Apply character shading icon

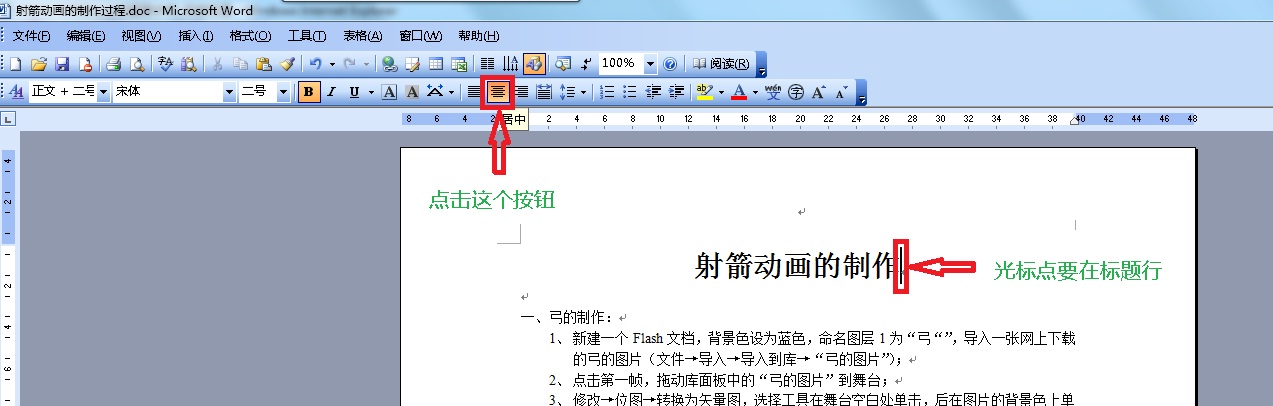click(x=412, y=92)
